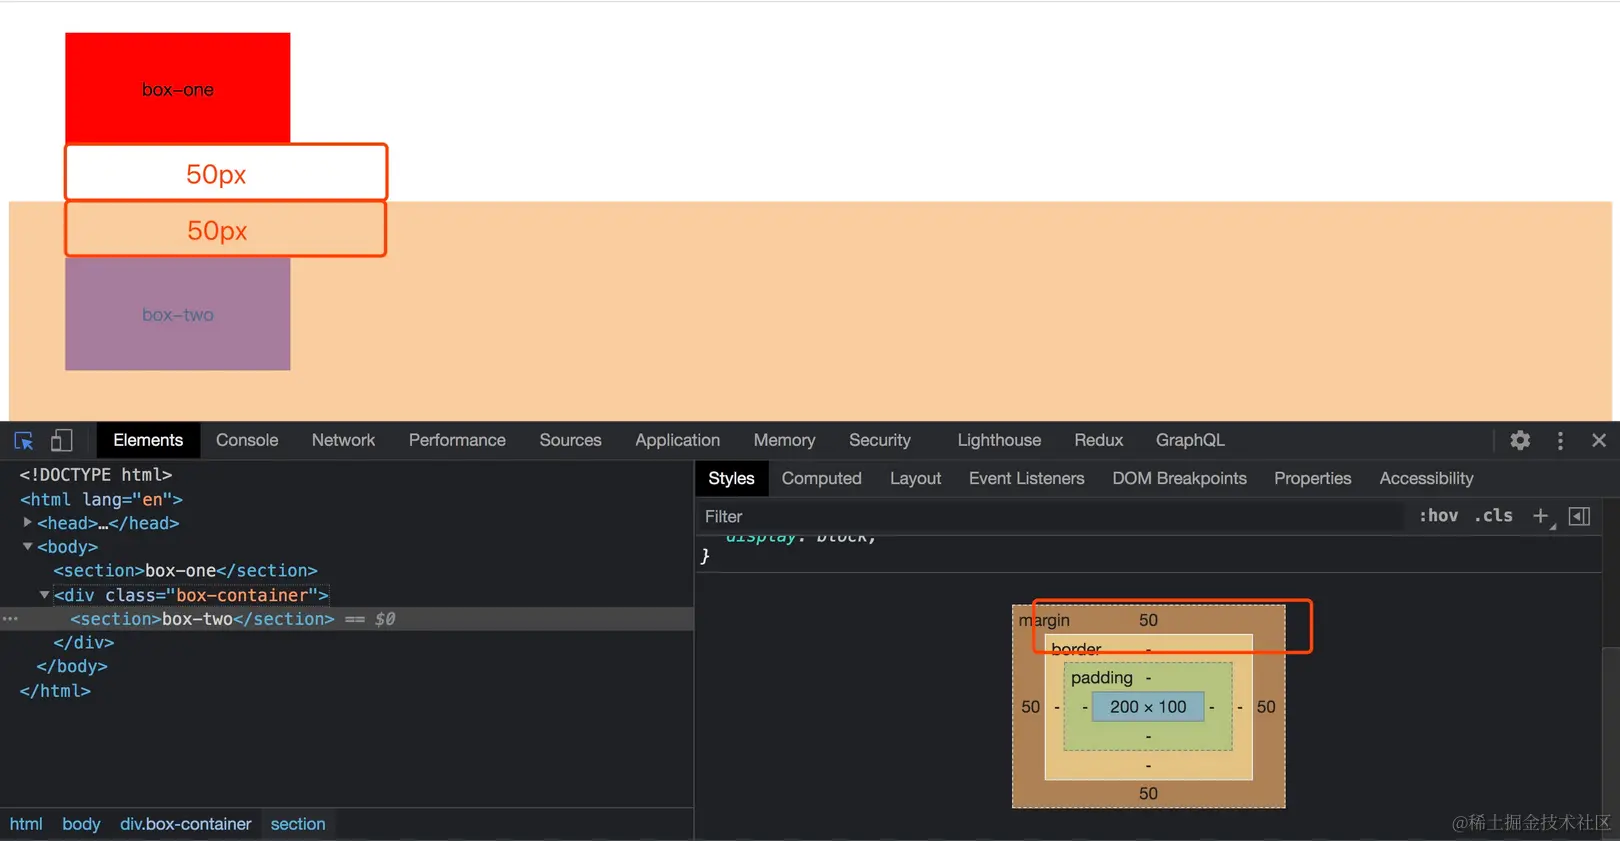This screenshot has width=1620, height=841.
Task: Switch to the Console tab
Action: pyautogui.click(x=247, y=440)
